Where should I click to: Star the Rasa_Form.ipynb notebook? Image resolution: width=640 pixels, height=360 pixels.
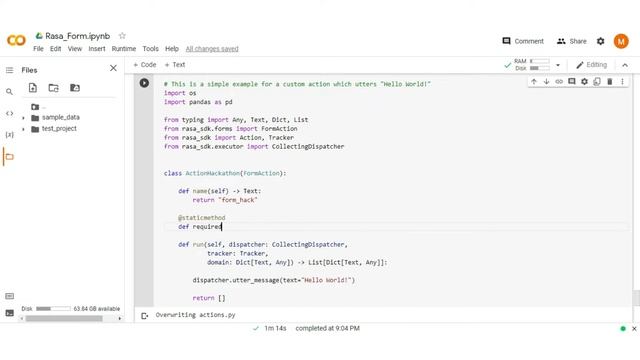click(122, 36)
